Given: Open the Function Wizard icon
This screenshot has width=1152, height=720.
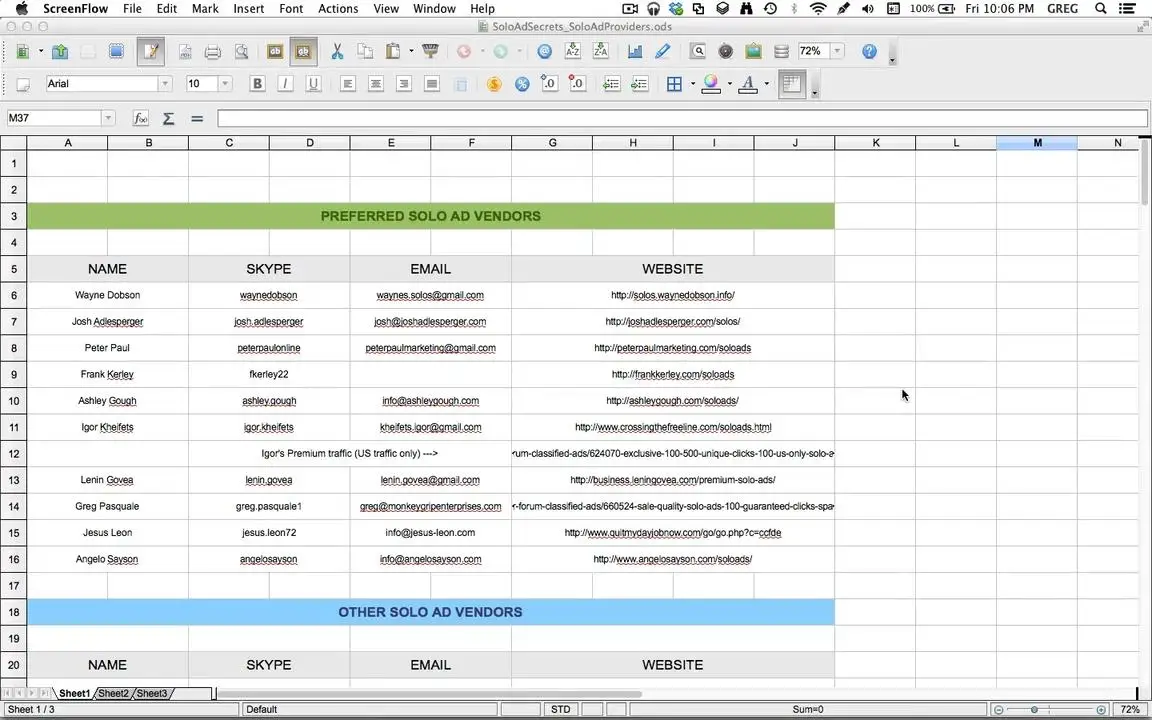Looking at the screenshot, I should tap(140, 118).
